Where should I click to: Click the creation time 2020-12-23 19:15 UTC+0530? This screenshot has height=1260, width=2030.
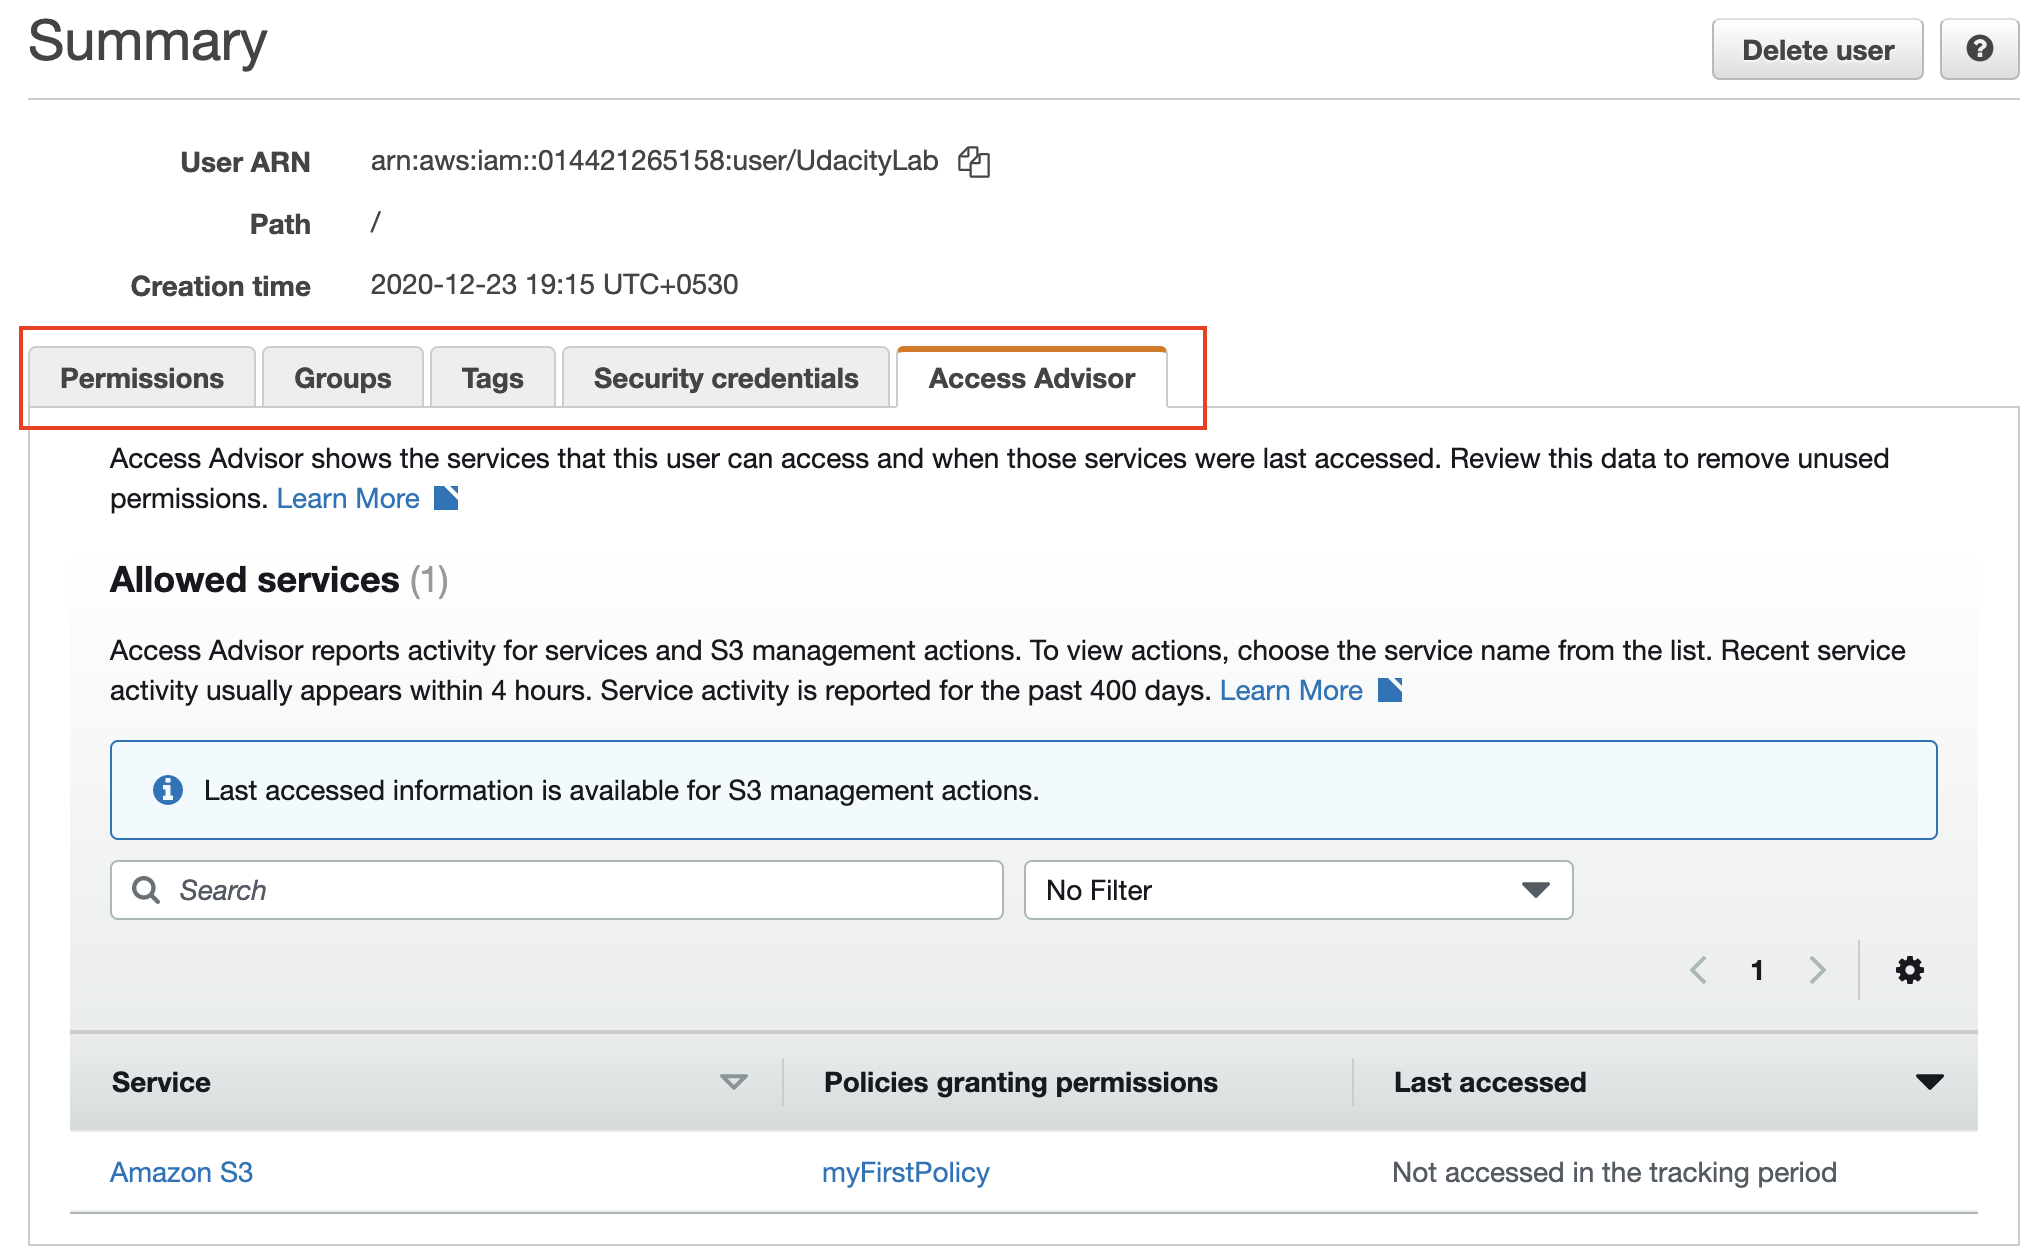click(x=554, y=285)
